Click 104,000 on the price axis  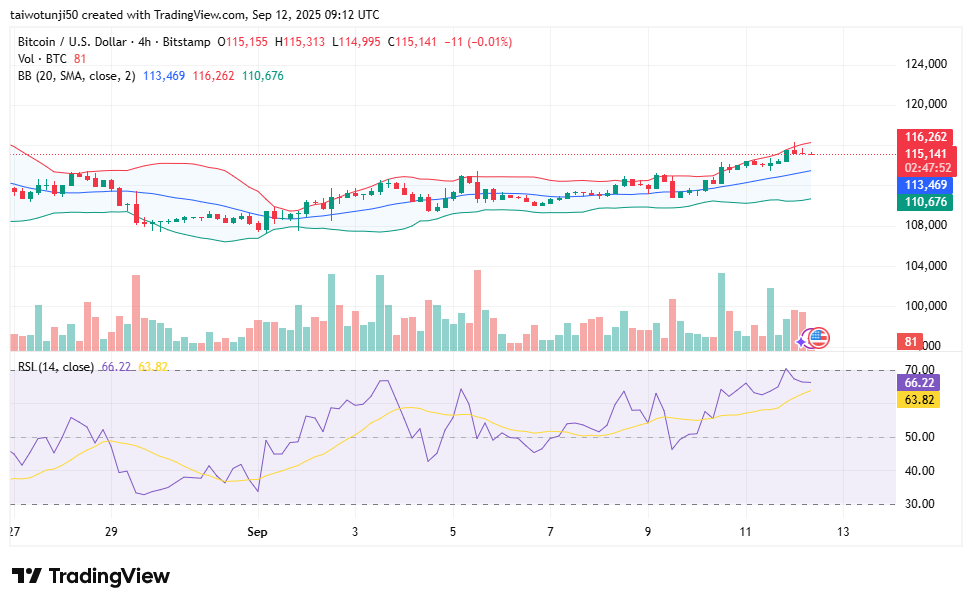926,266
